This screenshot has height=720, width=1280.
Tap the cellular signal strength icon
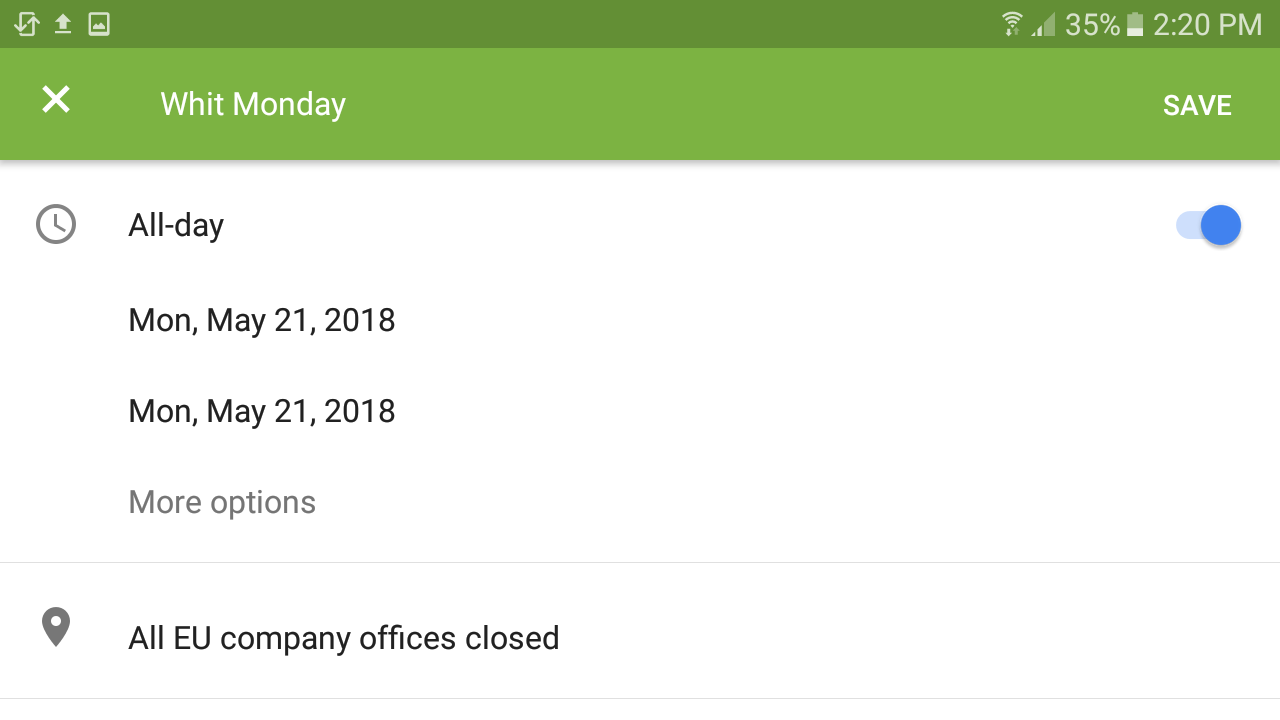click(x=1043, y=24)
